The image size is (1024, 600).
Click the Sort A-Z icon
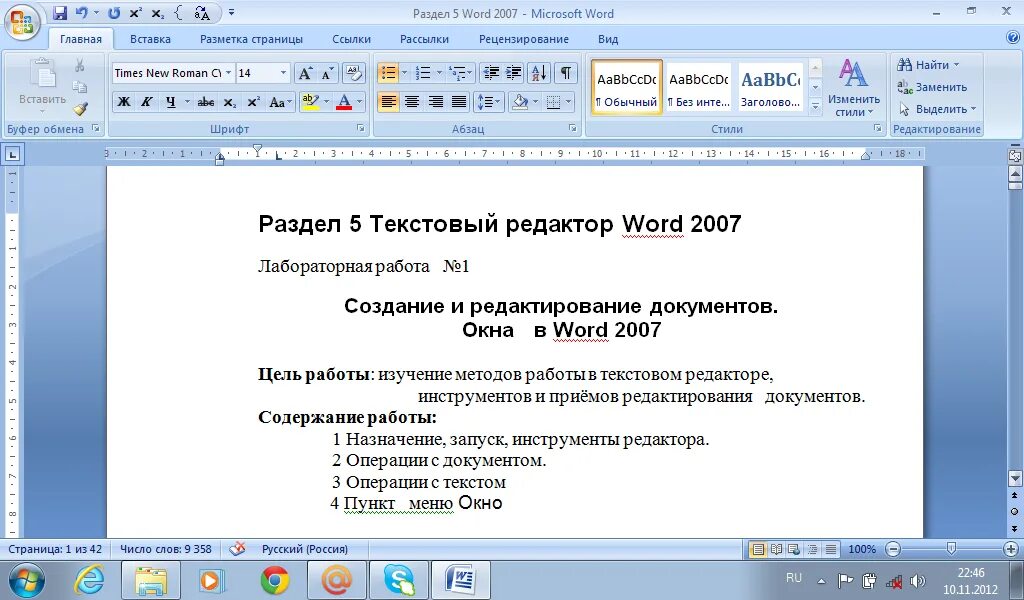[x=539, y=73]
